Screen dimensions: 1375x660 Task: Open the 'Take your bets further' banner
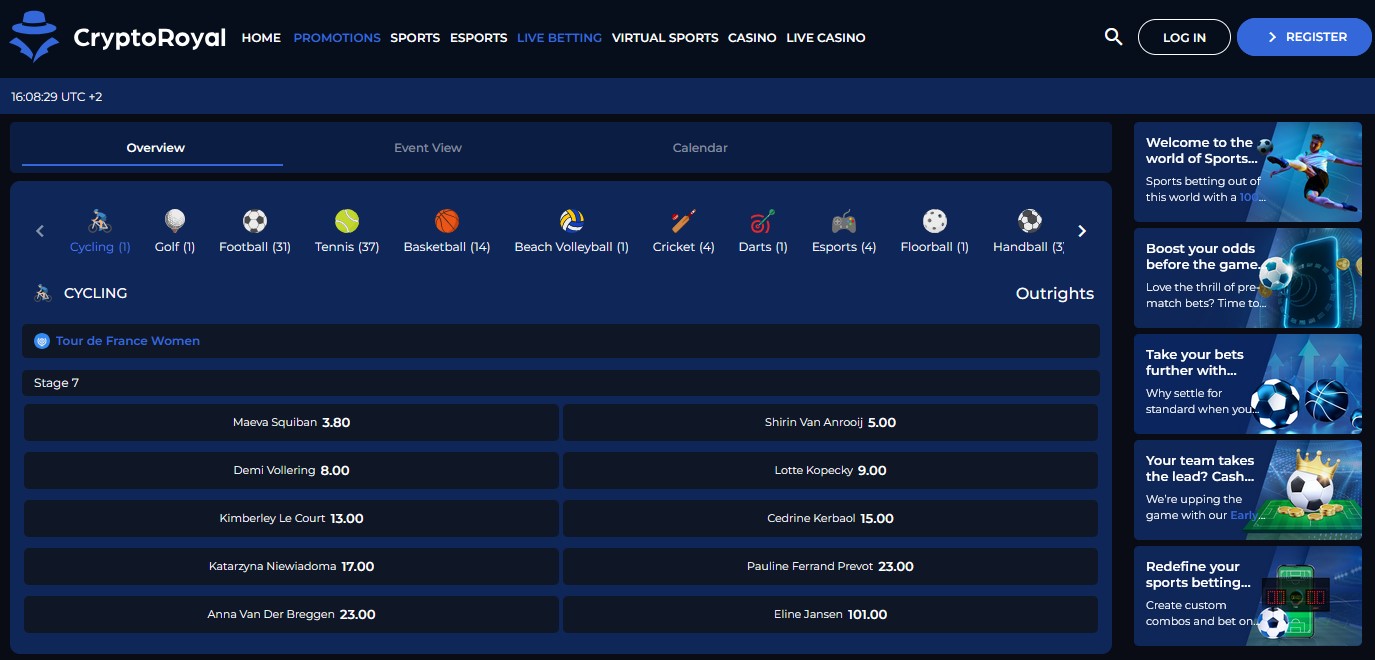1248,384
